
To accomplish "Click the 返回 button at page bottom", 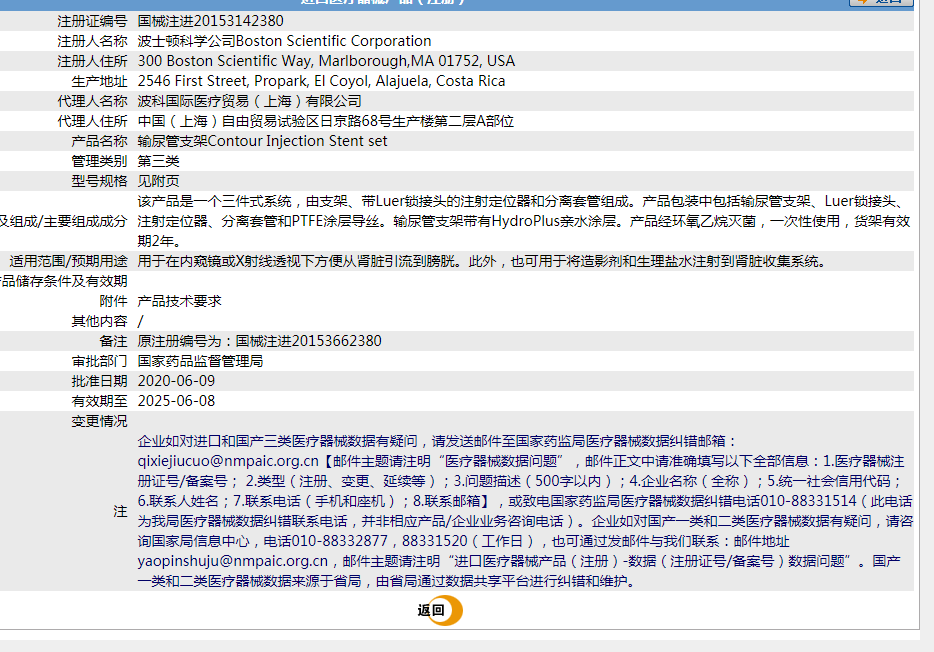I will pyautogui.click(x=440, y=610).
